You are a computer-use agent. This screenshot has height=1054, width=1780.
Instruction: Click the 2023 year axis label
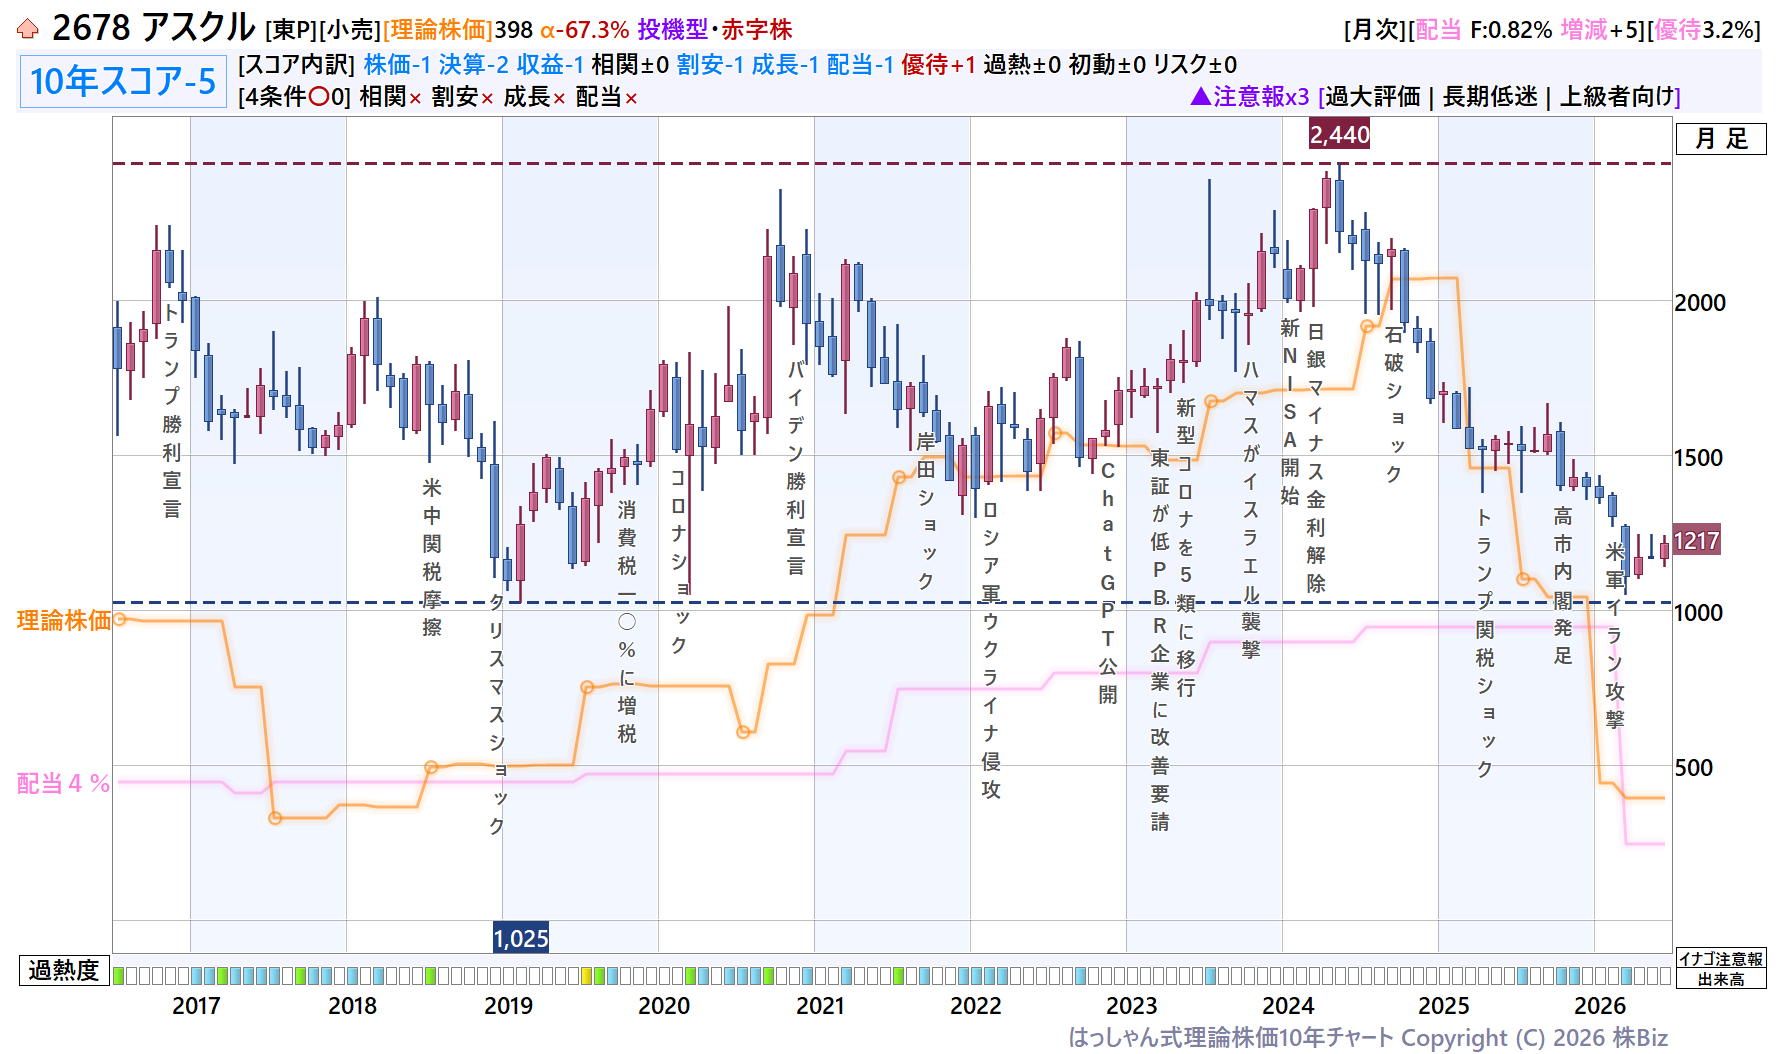tap(1132, 1006)
